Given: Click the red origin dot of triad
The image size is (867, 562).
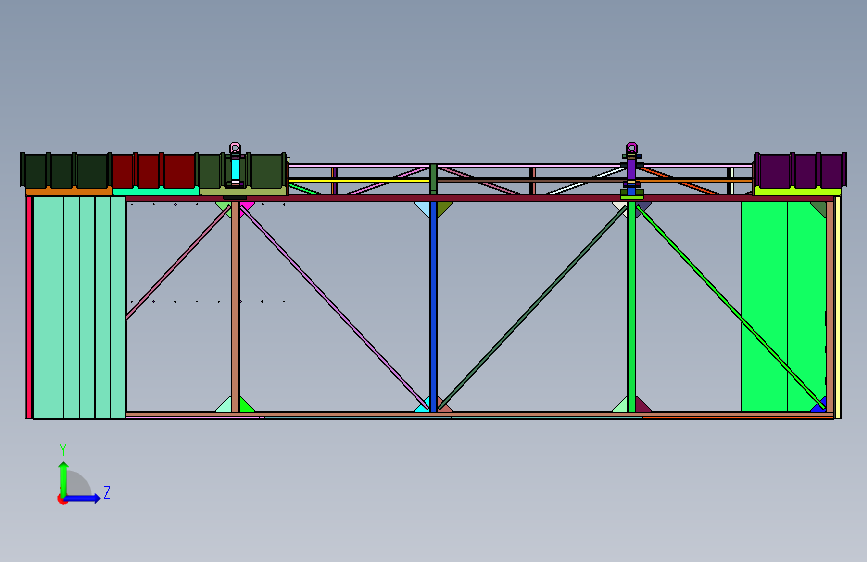Looking at the screenshot, I should coord(62,499).
